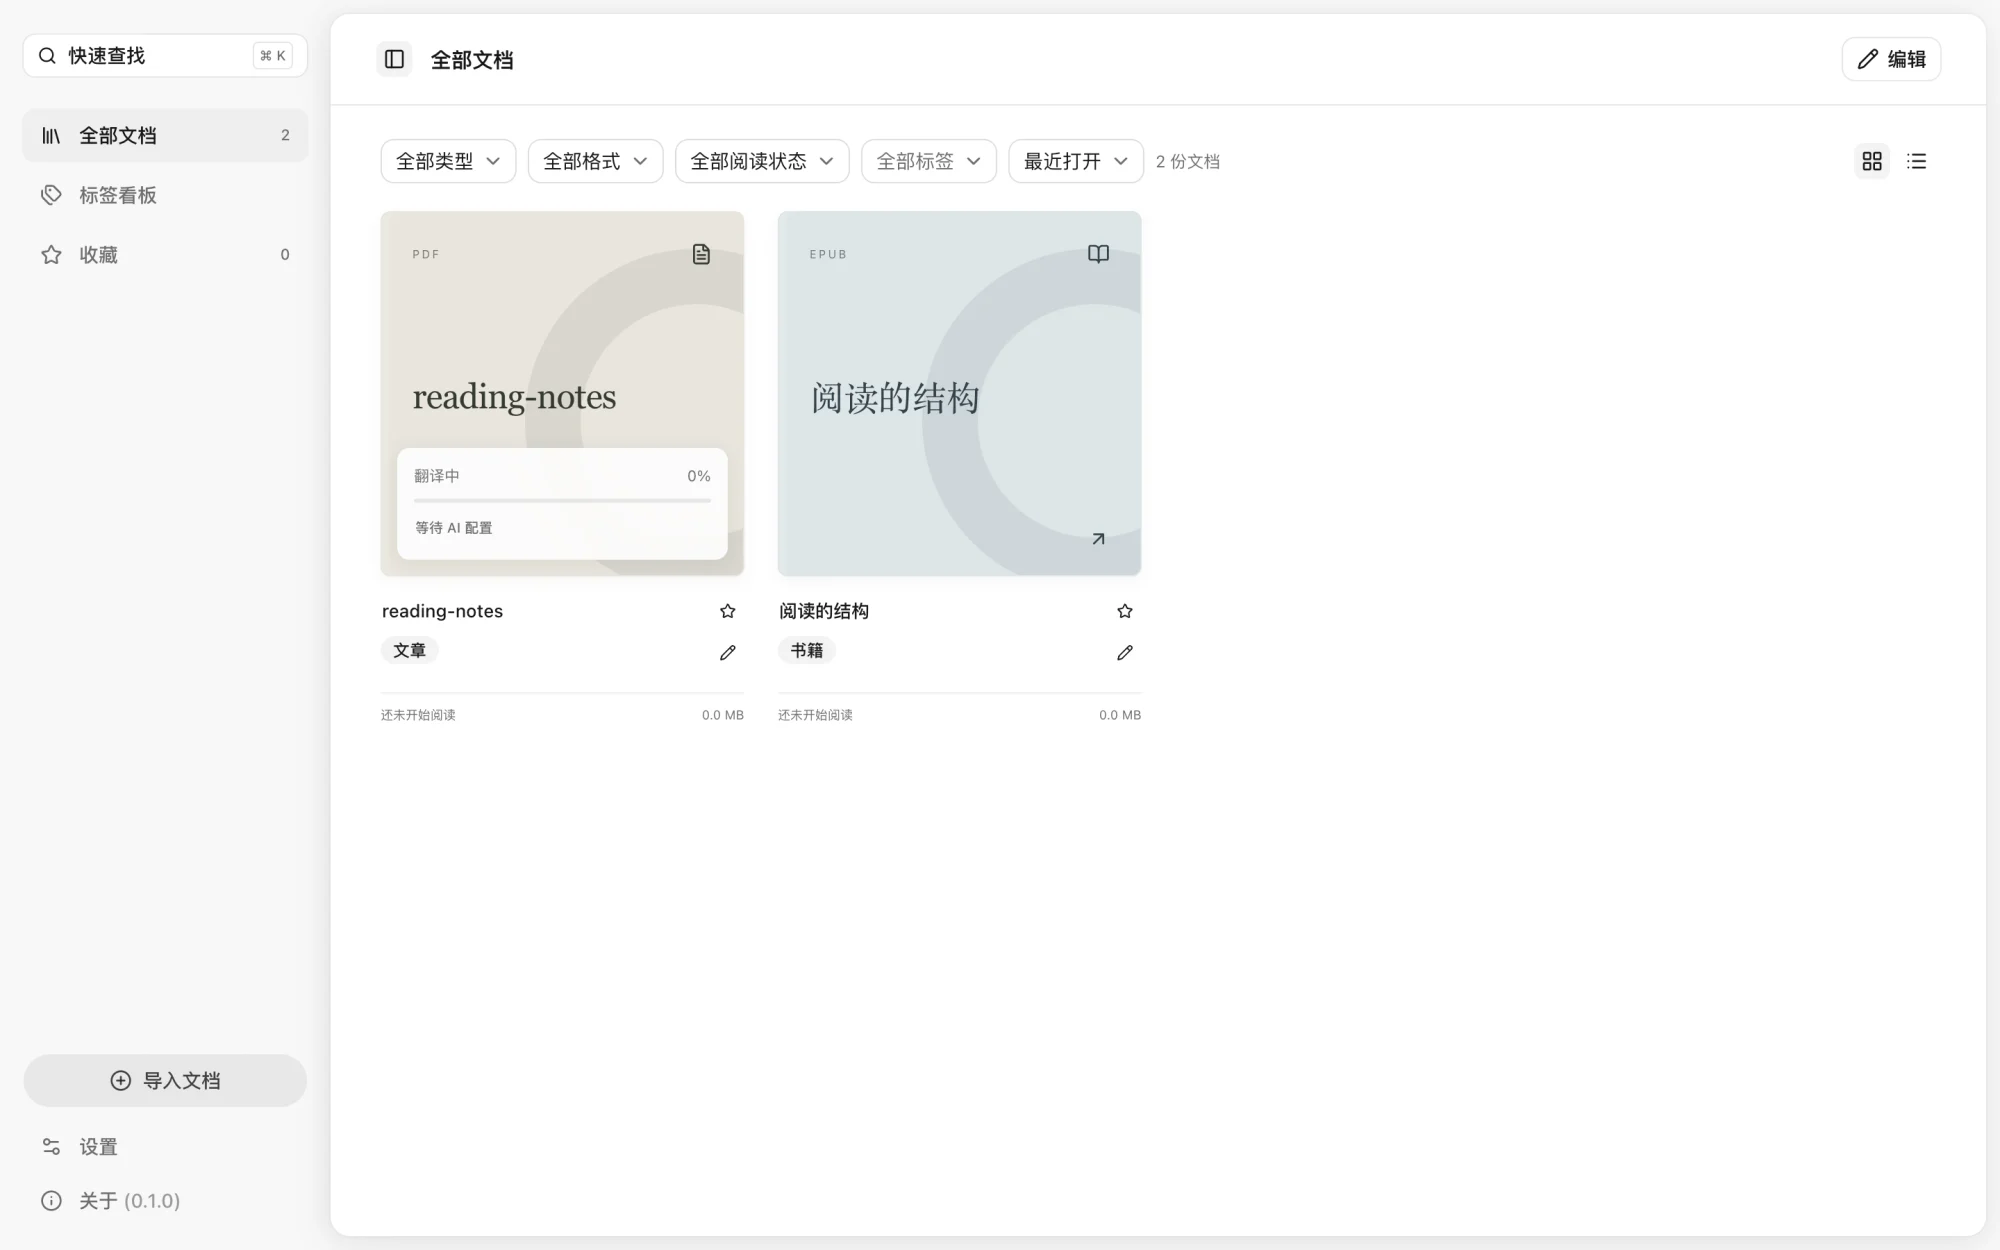Screen dimensions: 2000x1250
Task: Switch to list view layout
Action: (x=1916, y=161)
